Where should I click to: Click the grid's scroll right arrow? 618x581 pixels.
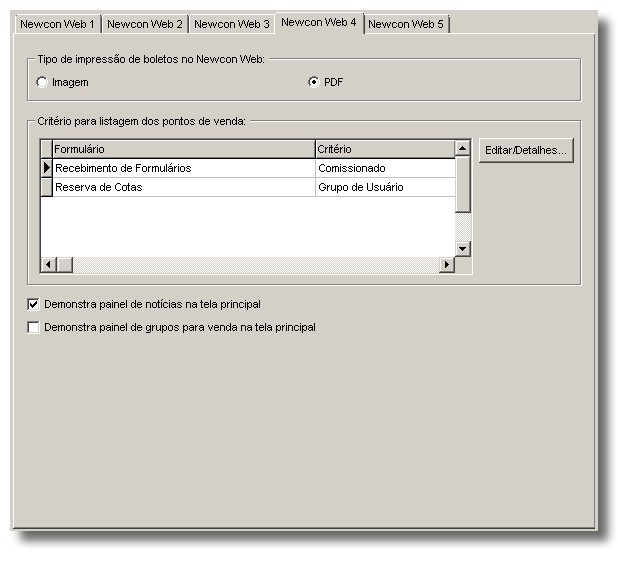(x=447, y=264)
